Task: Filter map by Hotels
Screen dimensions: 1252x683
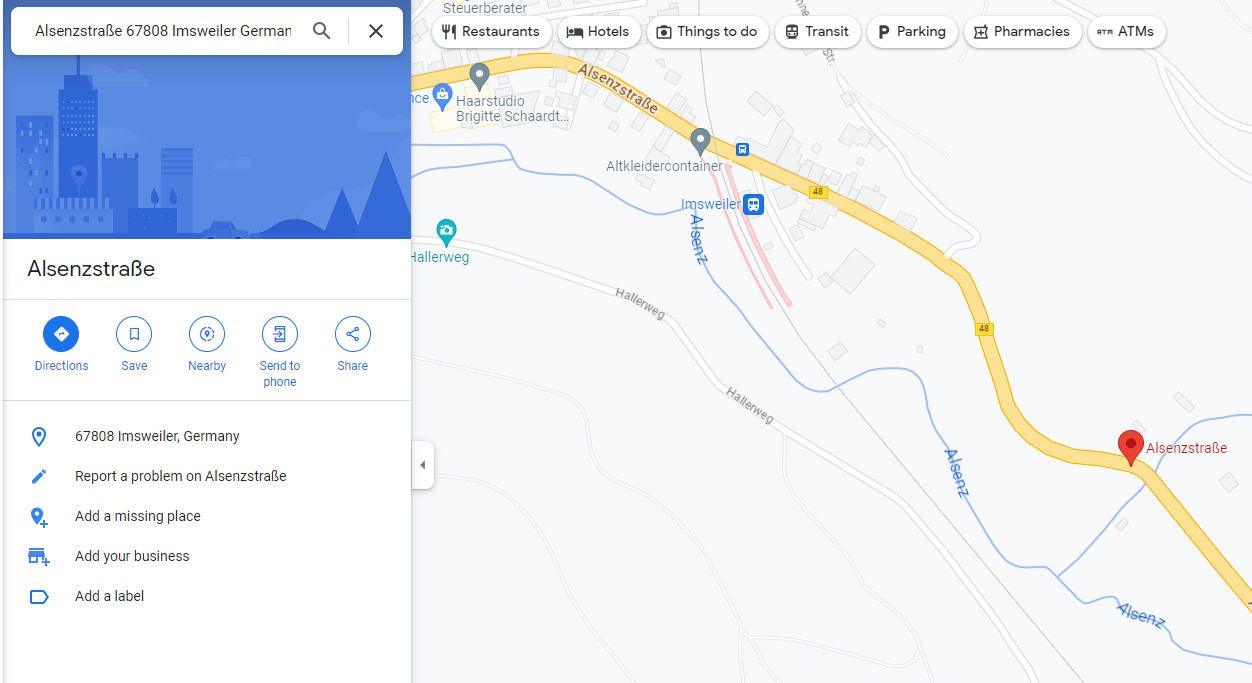Action: [x=598, y=32]
